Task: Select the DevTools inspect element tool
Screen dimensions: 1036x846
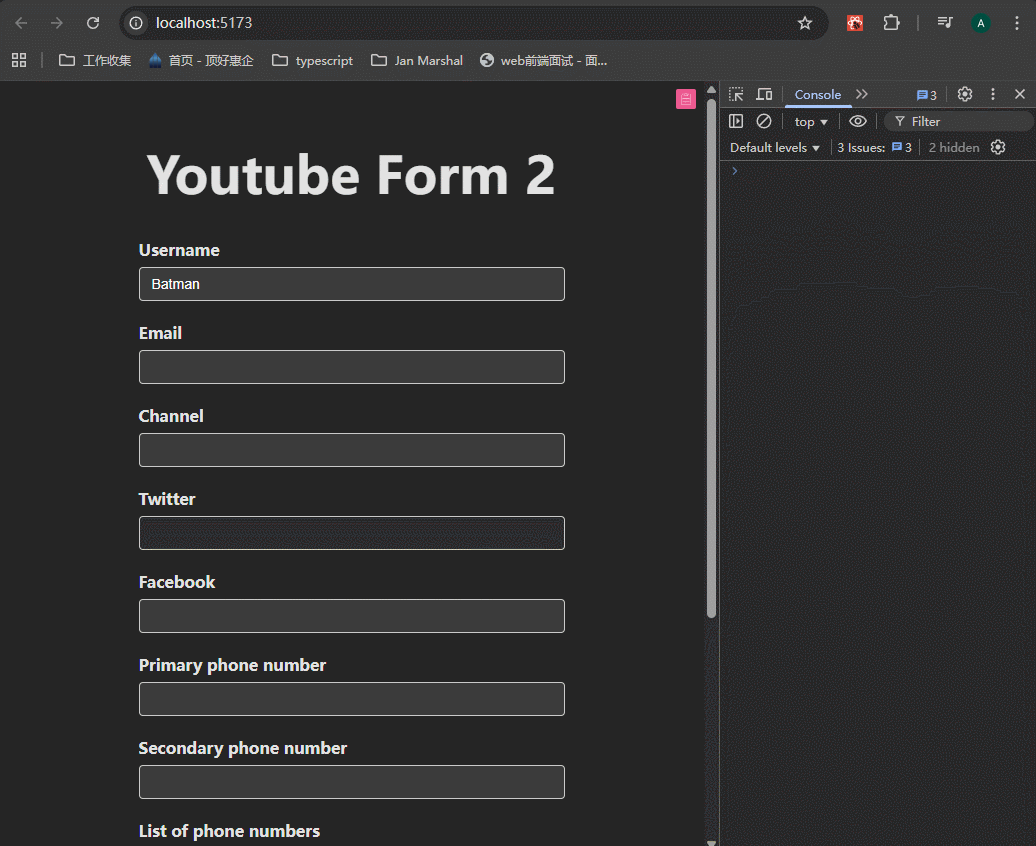Action: (x=736, y=94)
